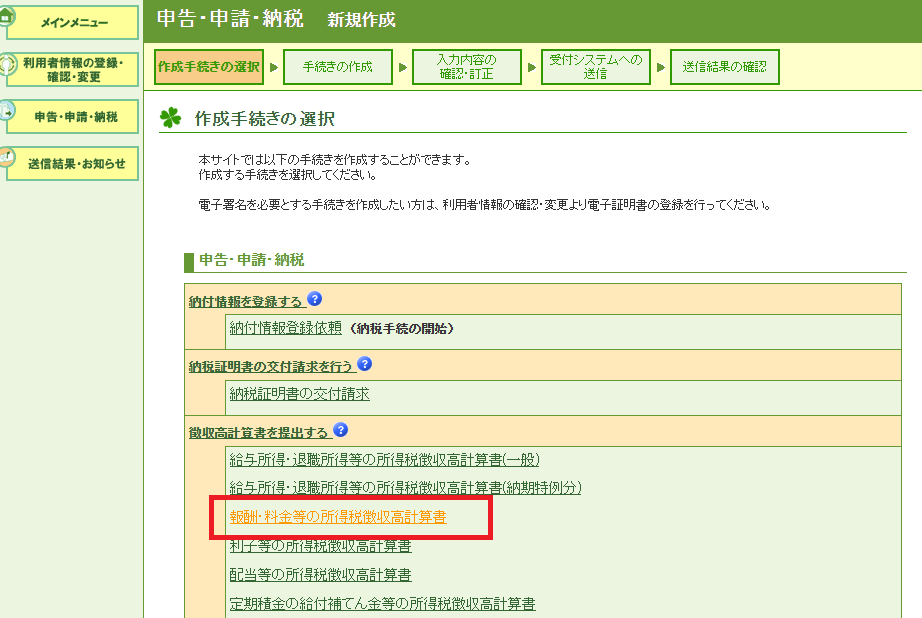922x618 pixels.
Task: Open 送信結果・お知らせ in the sidebar
Action: point(74,164)
